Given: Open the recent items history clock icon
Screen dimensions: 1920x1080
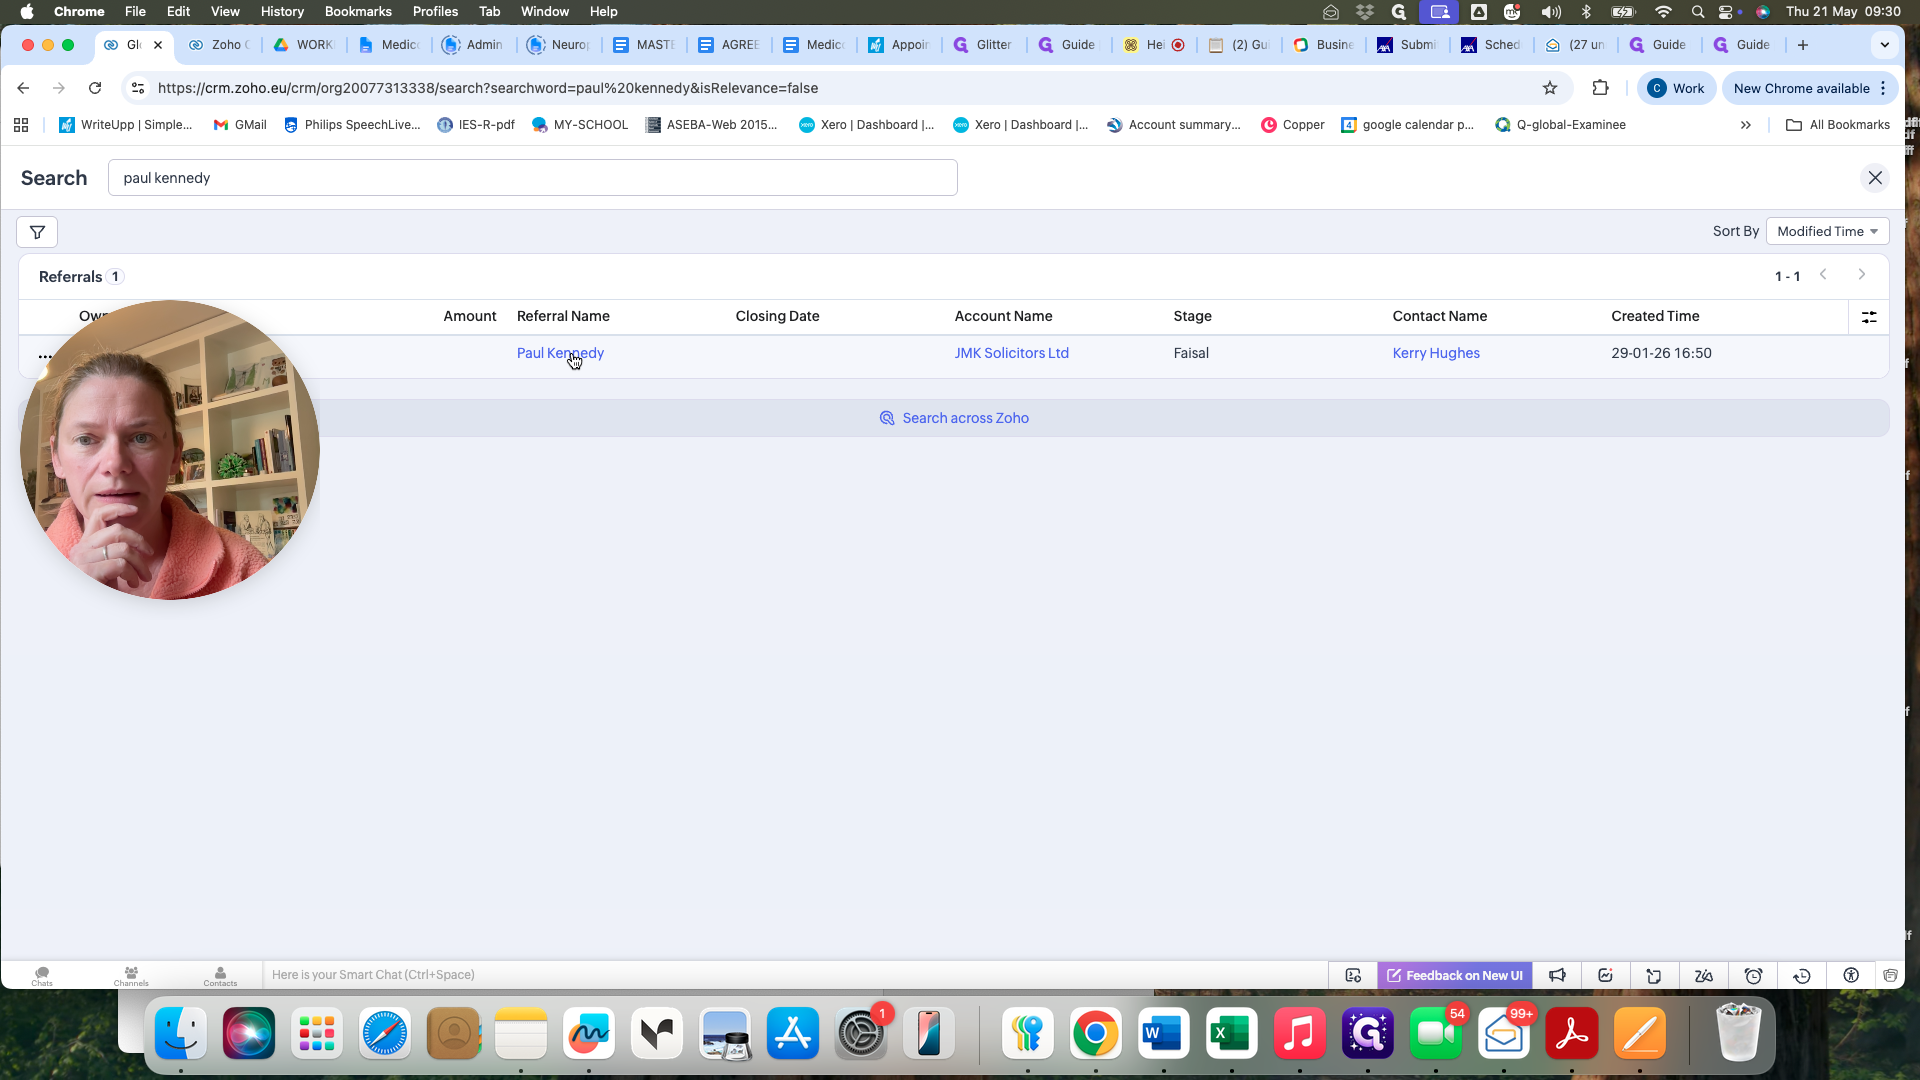Looking at the screenshot, I should pos(1802,976).
